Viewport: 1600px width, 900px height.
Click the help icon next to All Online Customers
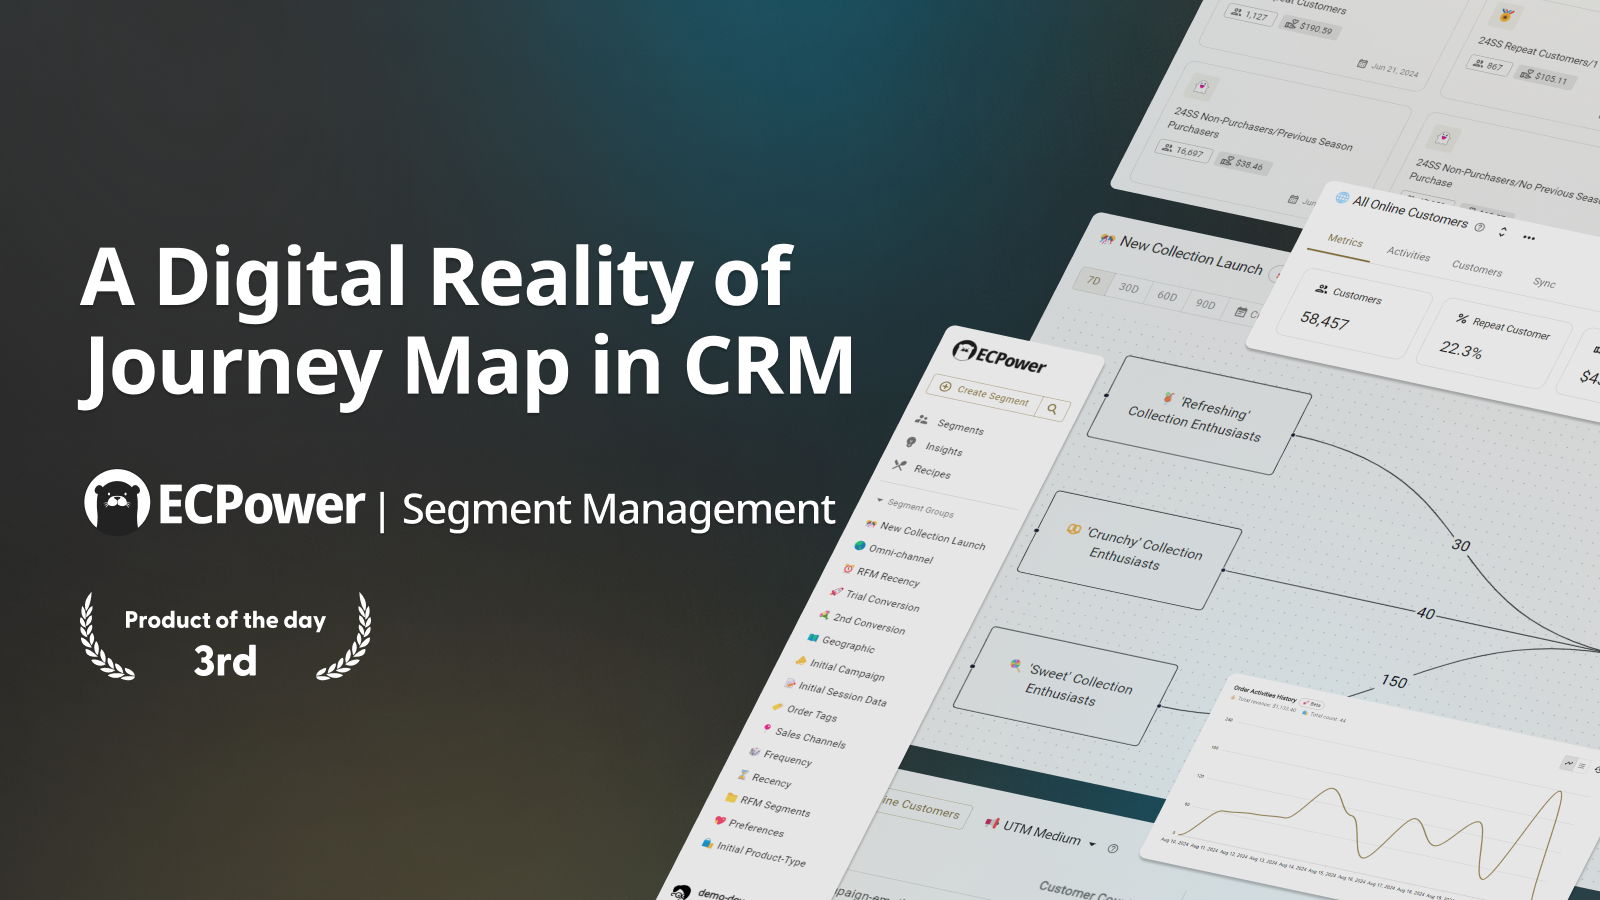click(1480, 227)
